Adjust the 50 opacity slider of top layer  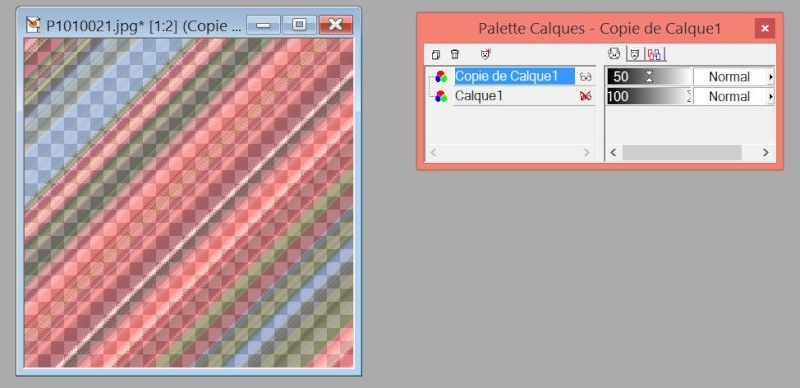649,77
